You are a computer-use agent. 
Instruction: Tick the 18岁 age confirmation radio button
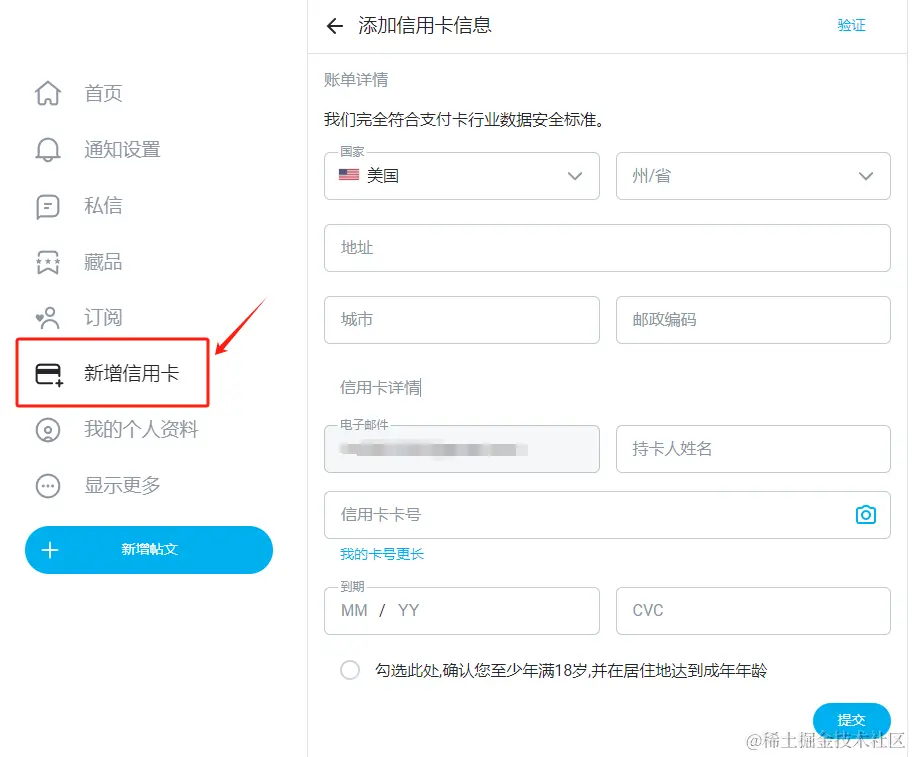[x=350, y=670]
